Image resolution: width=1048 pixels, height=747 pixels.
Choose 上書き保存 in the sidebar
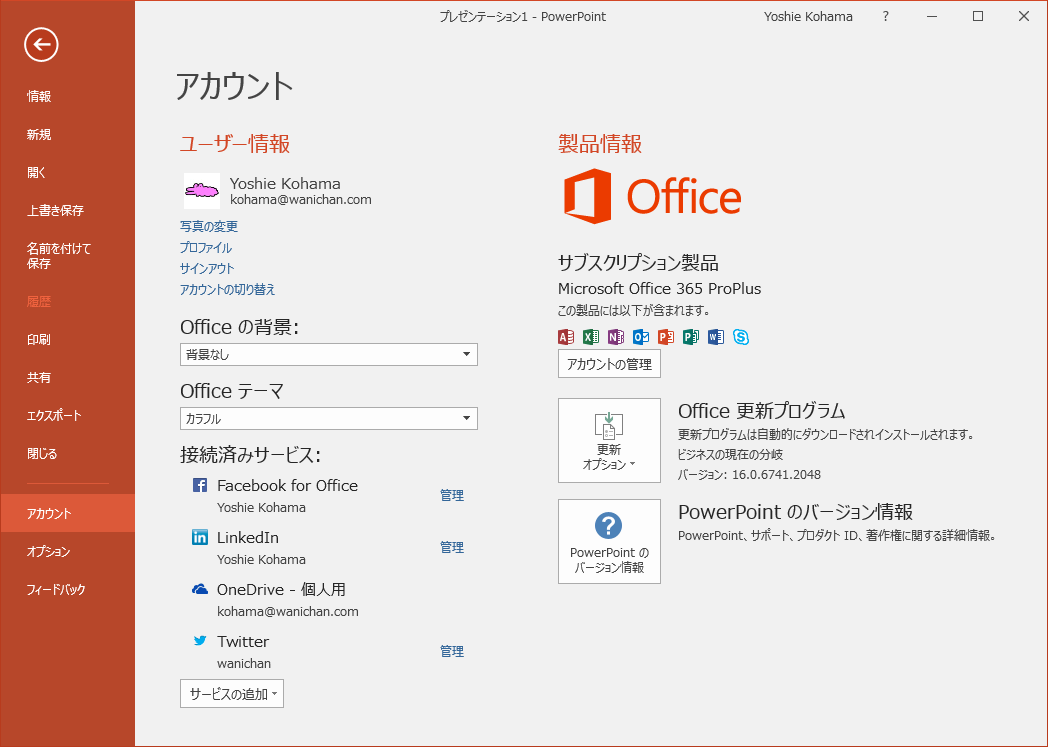pos(55,210)
